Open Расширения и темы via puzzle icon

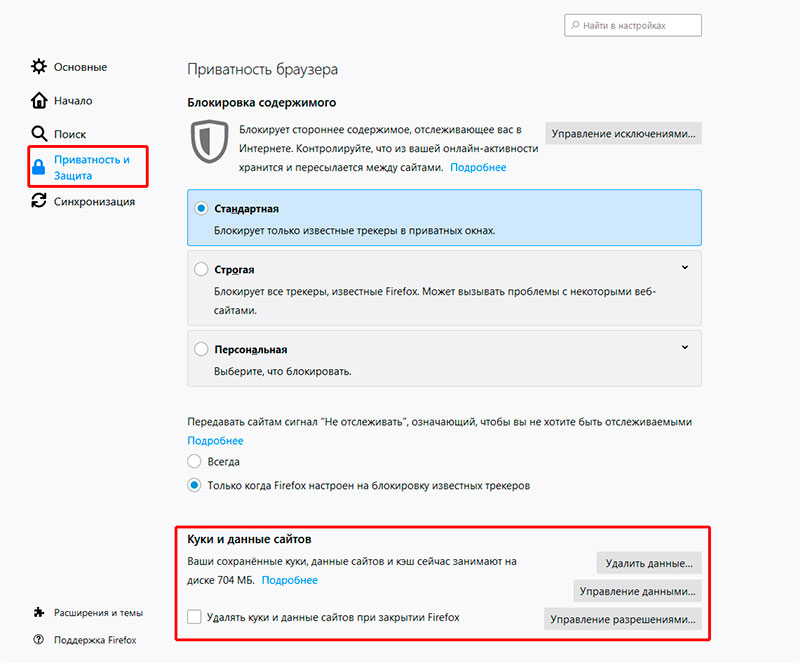(x=37, y=612)
